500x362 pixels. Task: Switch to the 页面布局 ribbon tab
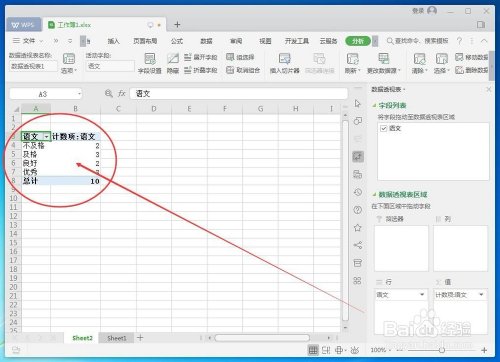point(145,41)
